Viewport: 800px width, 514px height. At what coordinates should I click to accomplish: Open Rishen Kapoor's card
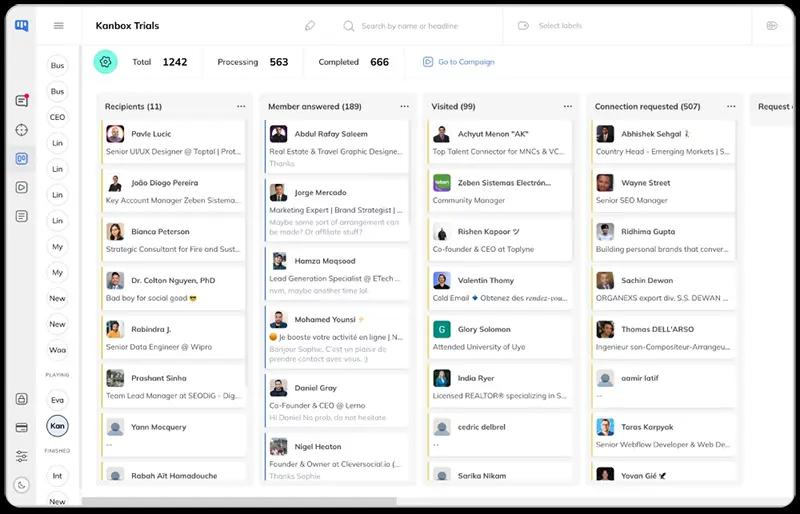(x=500, y=240)
